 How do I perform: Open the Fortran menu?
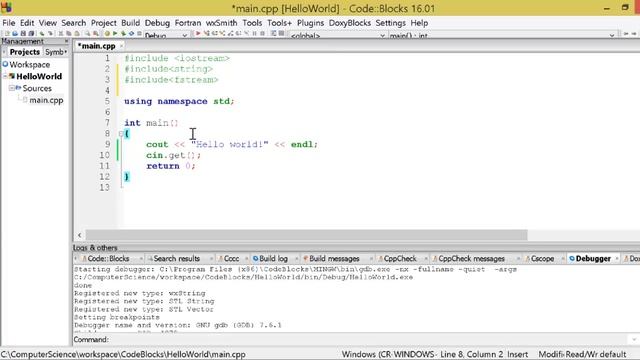(188, 23)
